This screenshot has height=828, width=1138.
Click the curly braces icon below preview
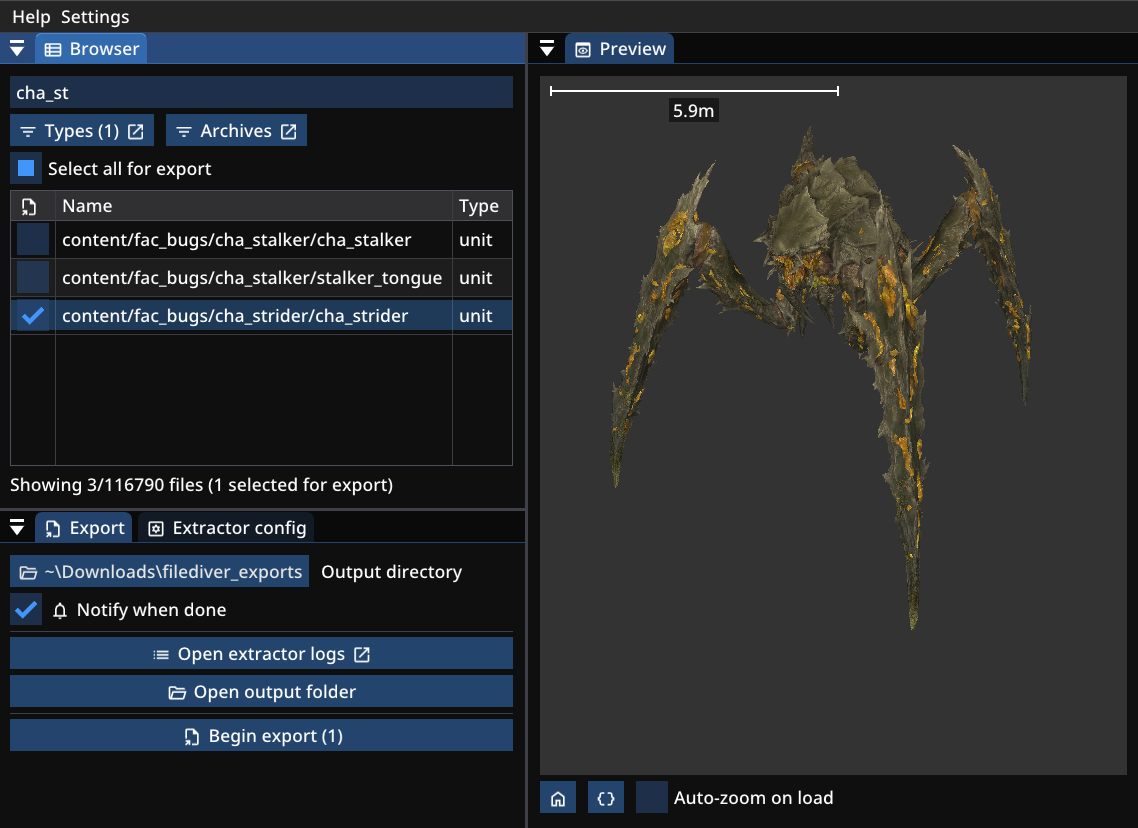(x=604, y=798)
